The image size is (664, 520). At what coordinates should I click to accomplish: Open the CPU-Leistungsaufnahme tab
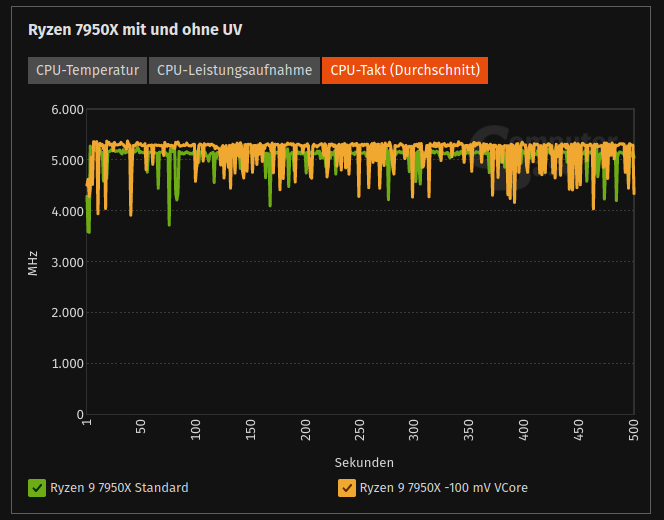[234, 70]
